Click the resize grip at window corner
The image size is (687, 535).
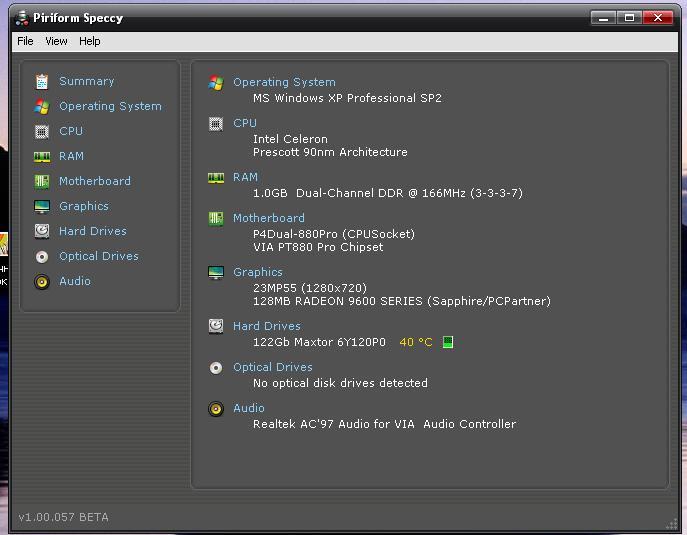click(671, 523)
